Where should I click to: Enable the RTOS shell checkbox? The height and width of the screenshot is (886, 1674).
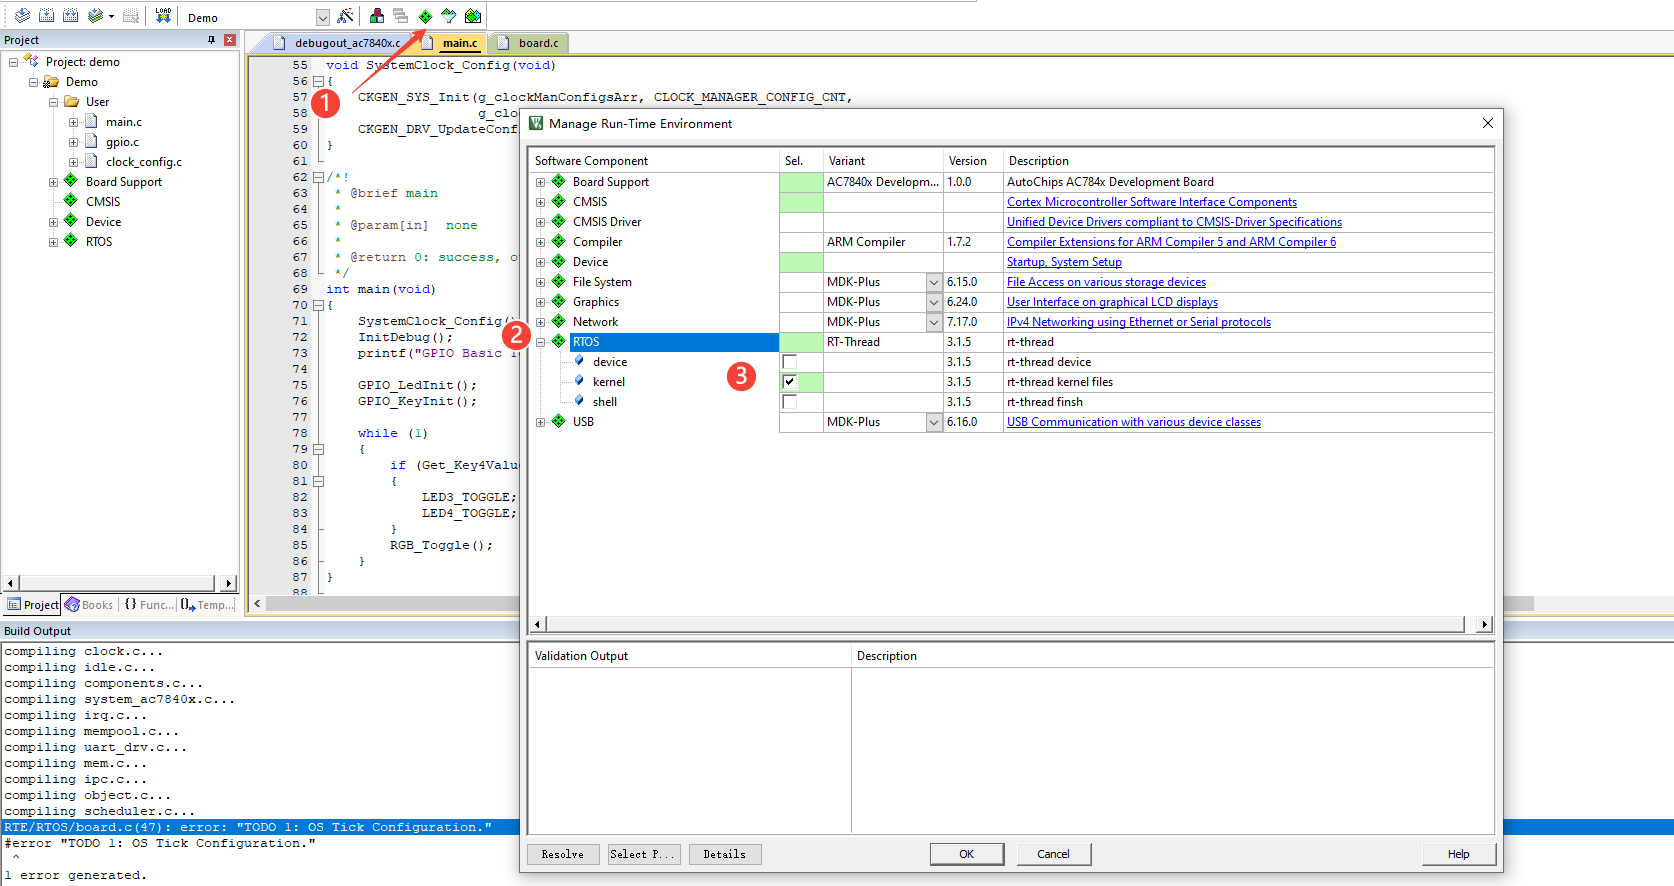coord(789,402)
